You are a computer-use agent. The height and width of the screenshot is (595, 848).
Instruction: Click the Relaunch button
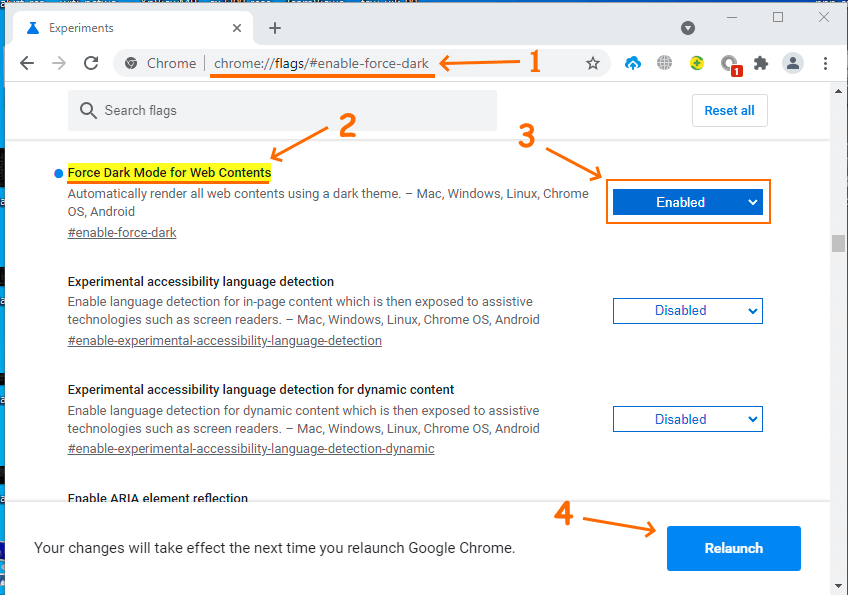click(733, 548)
